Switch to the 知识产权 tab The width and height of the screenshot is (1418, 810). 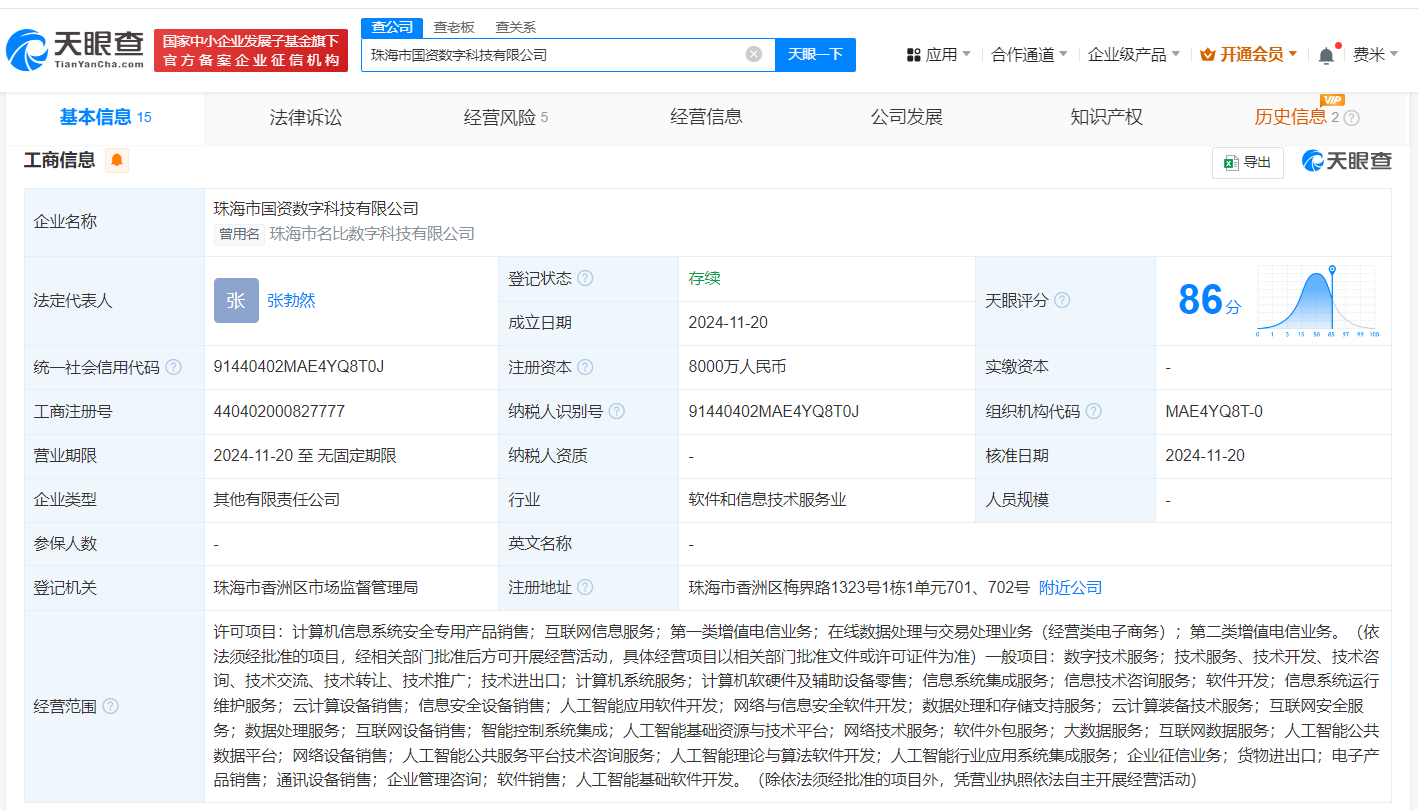click(x=1106, y=117)
